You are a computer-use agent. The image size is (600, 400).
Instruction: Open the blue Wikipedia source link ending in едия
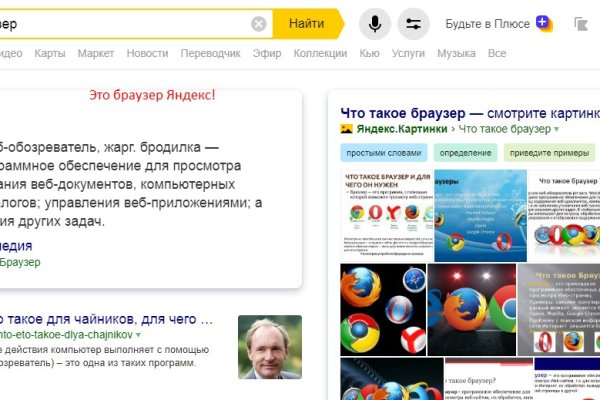[16, 246]
